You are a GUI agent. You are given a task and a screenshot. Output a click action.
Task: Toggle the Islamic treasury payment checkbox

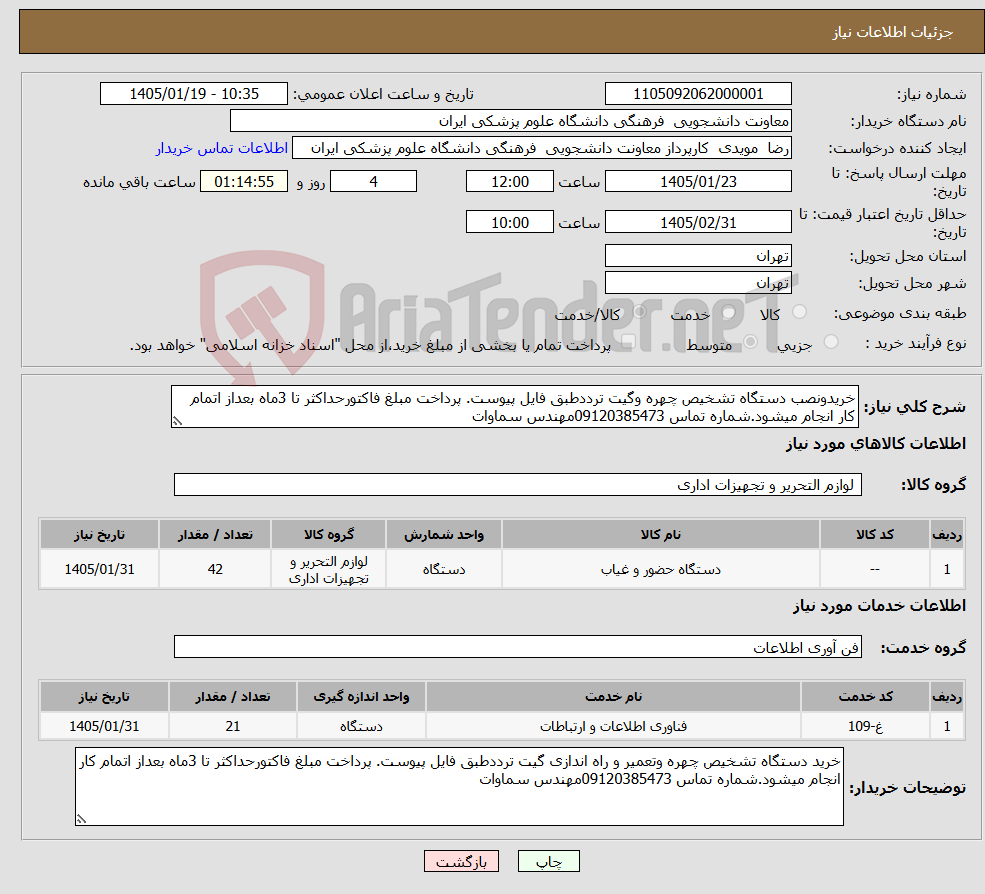628,342
